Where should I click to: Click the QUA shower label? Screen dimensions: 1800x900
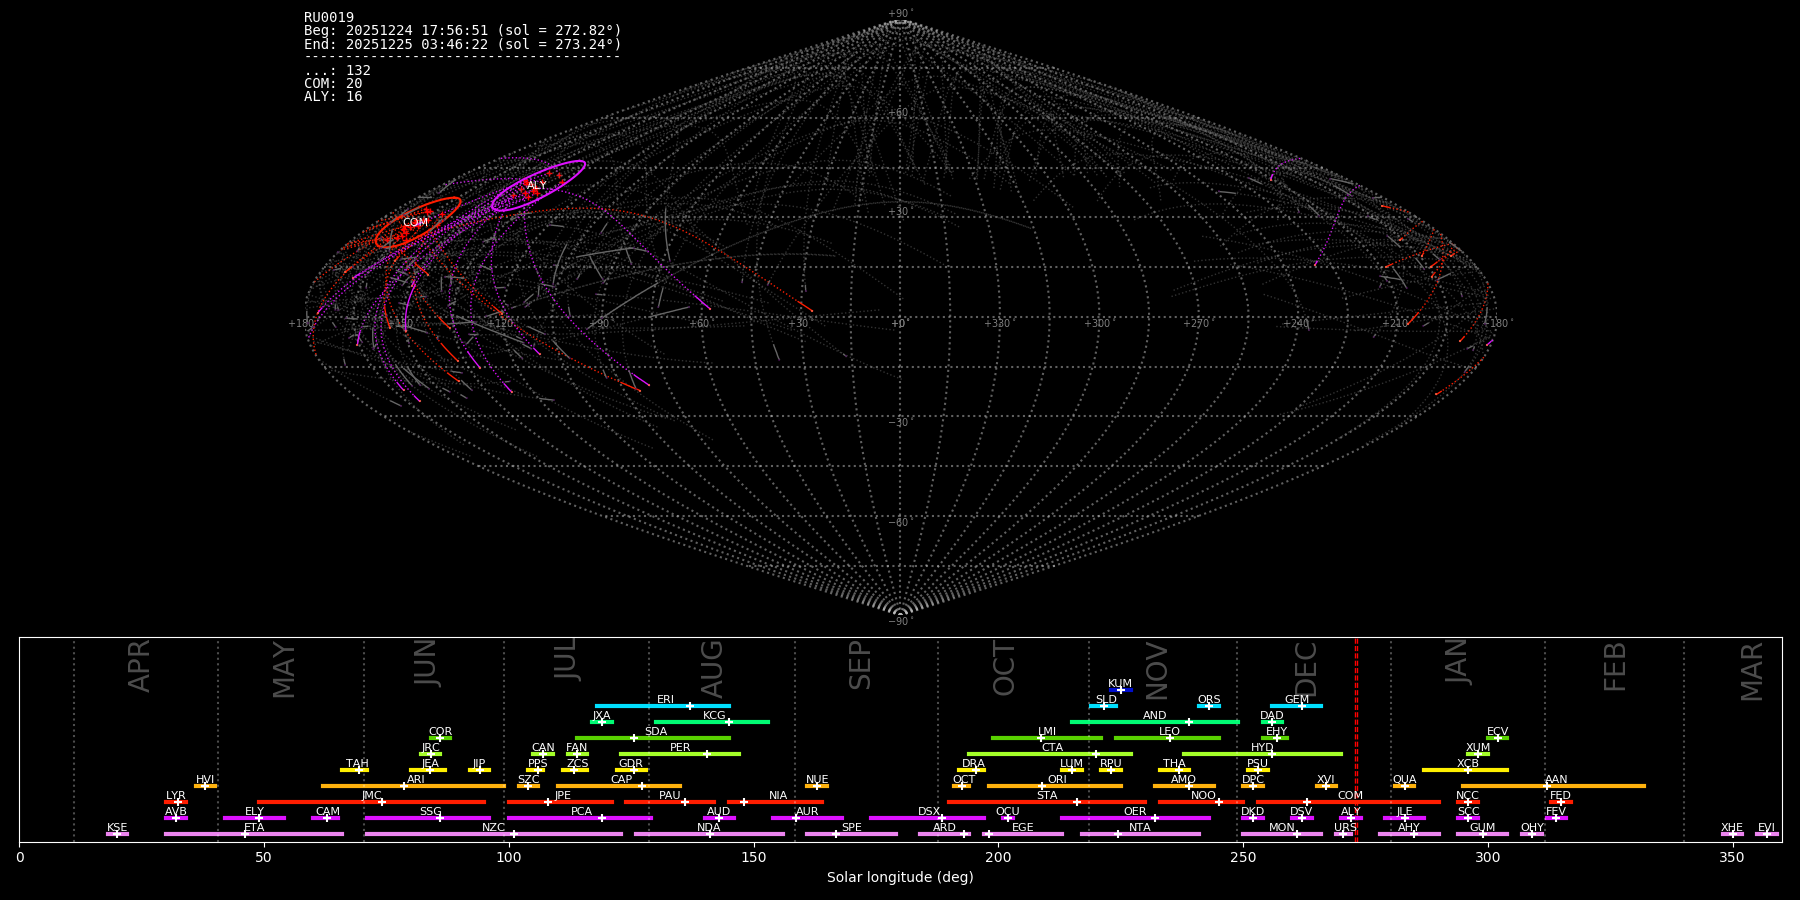click(1405, 779)
